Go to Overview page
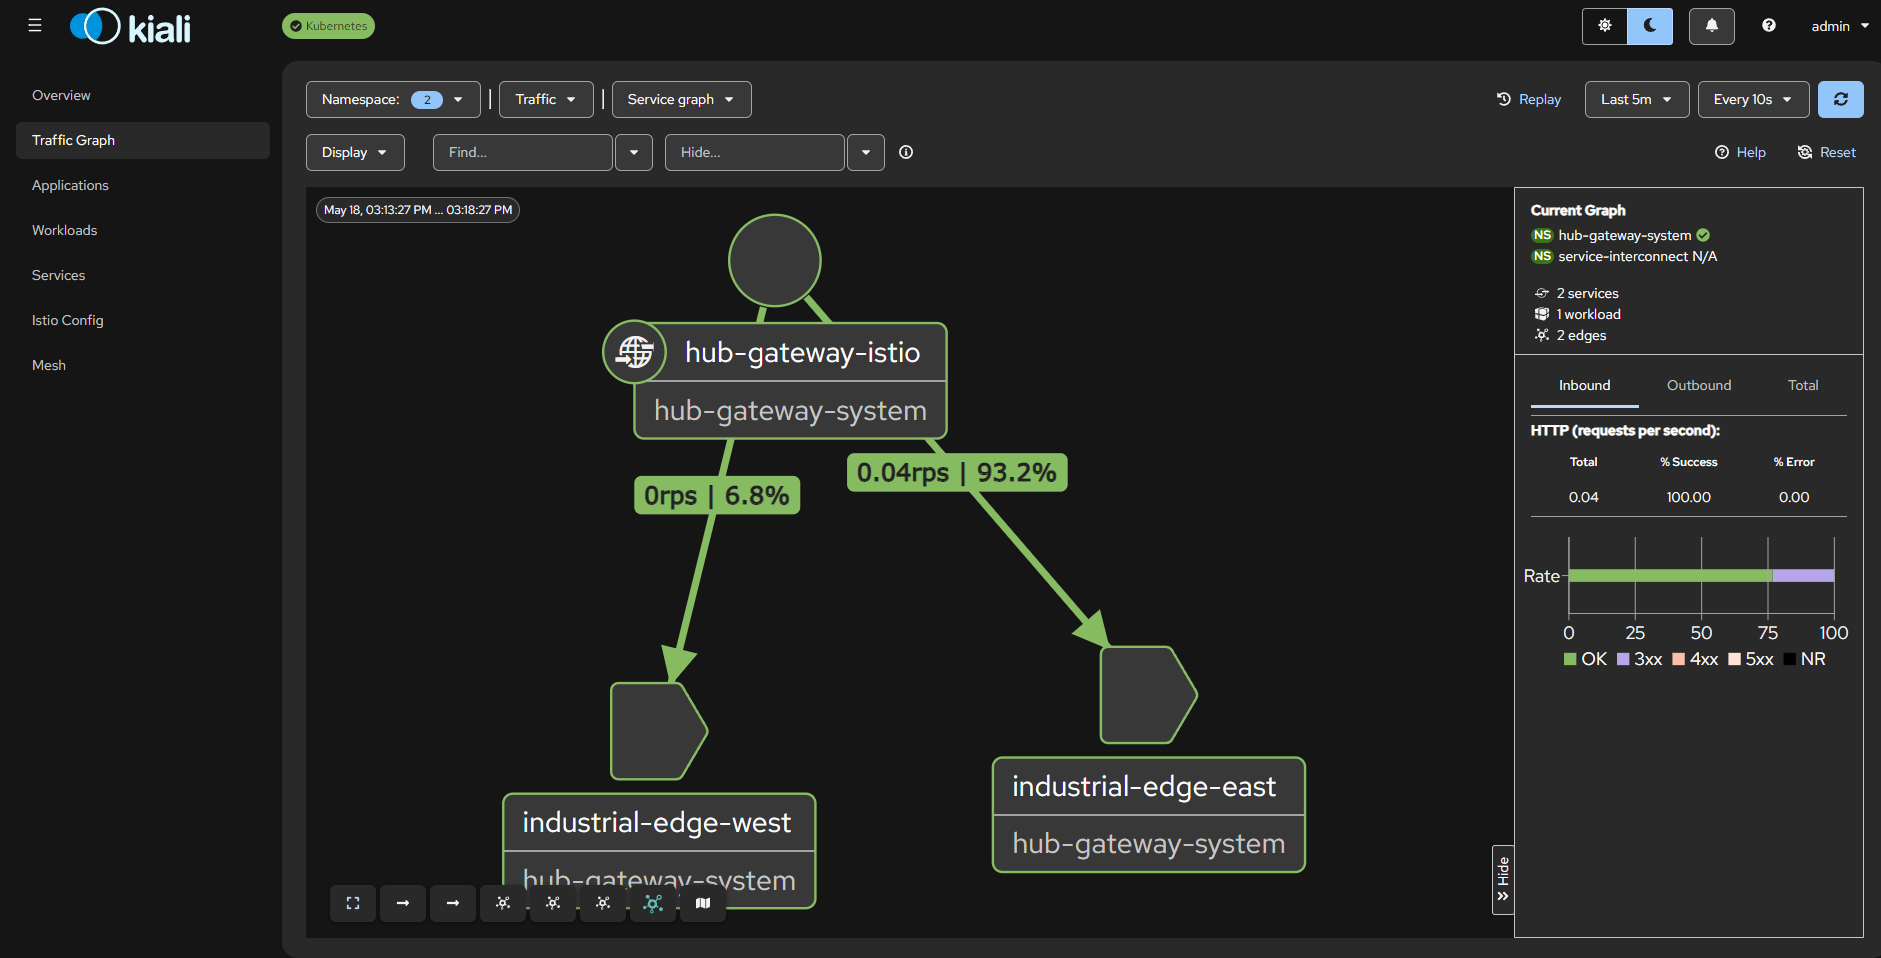Viewport: 1881px width, 958px height. tap(61, 95)
